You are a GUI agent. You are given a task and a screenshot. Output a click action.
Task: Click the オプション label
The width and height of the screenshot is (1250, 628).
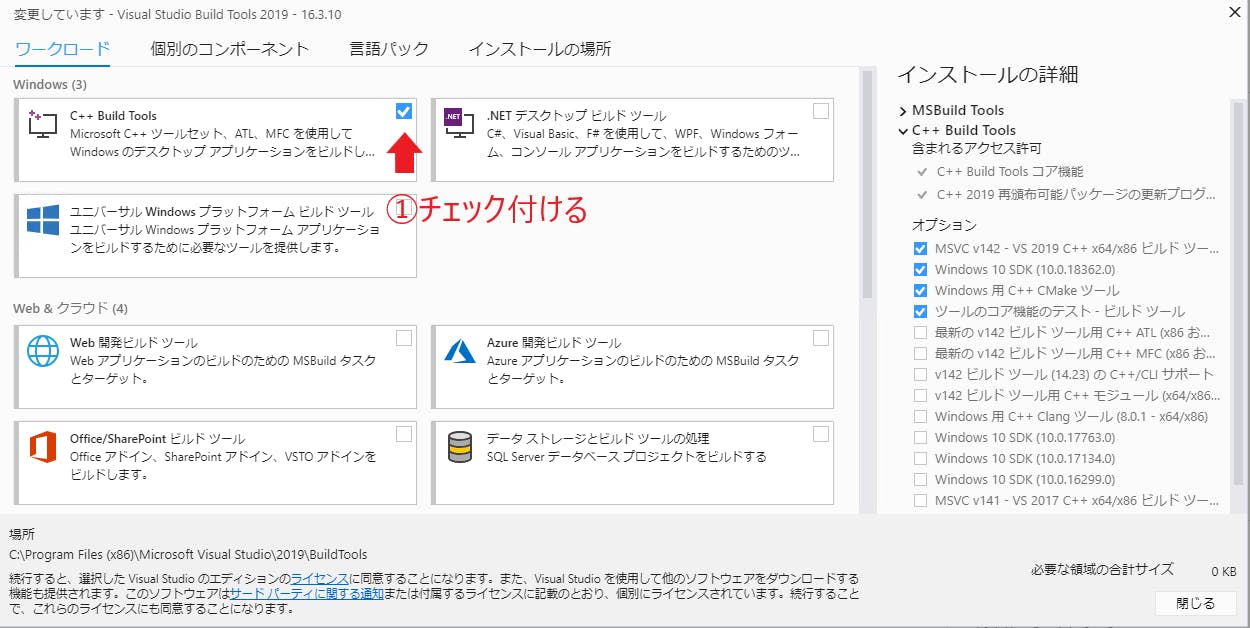(x=944, y=225)
